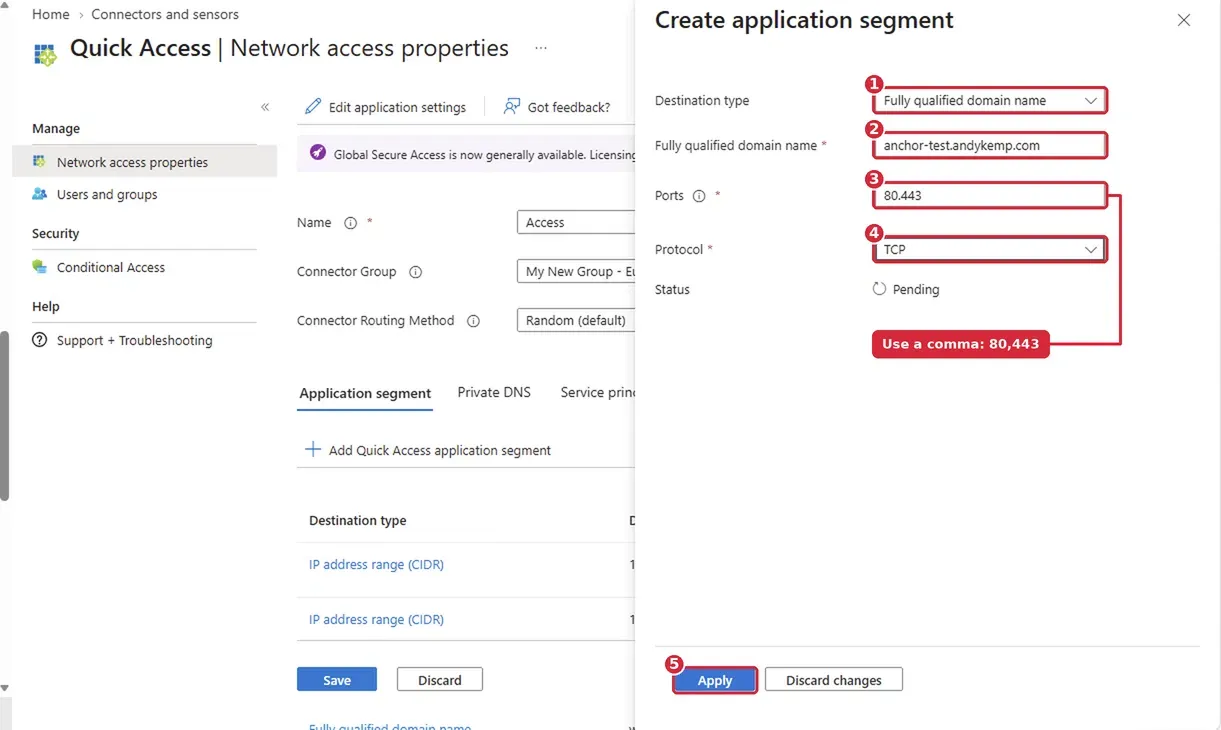Click the Destination type column header

(358, 520)
